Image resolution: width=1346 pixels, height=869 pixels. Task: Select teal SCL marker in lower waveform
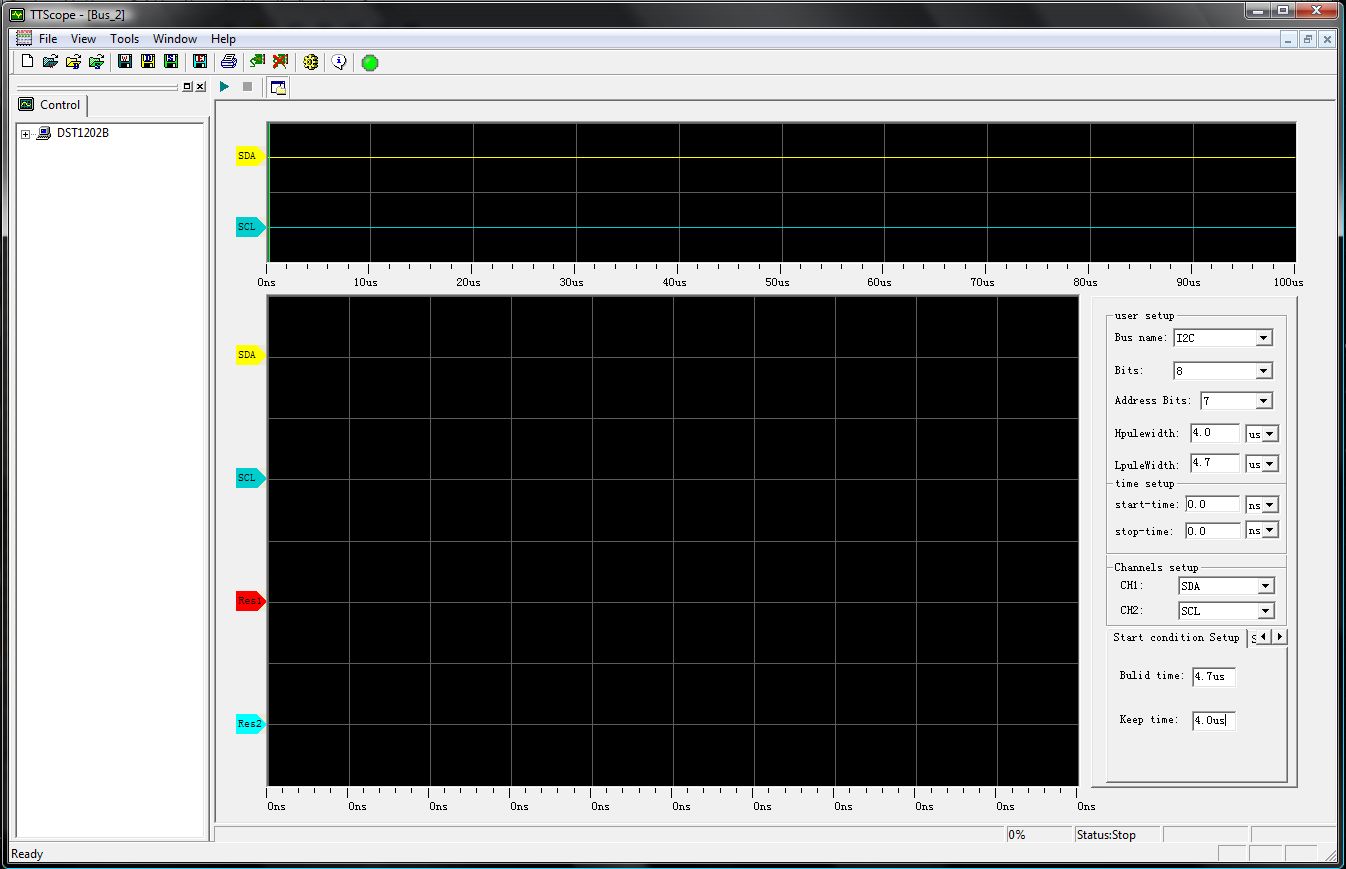click(250, 478)
